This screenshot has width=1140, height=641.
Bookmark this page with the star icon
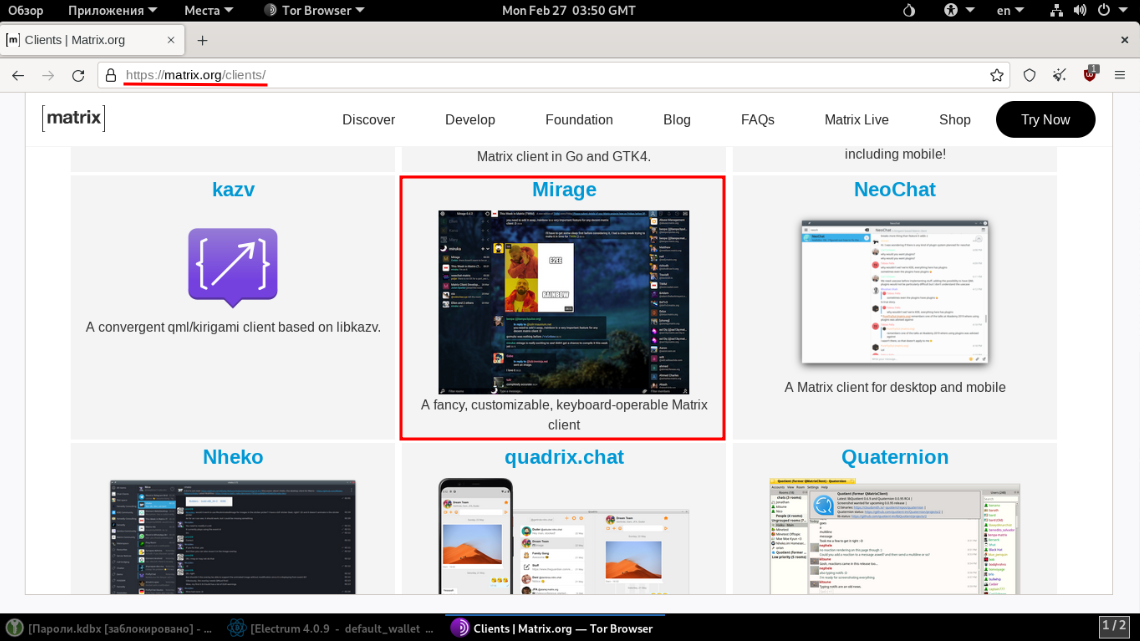click(997, 75)
